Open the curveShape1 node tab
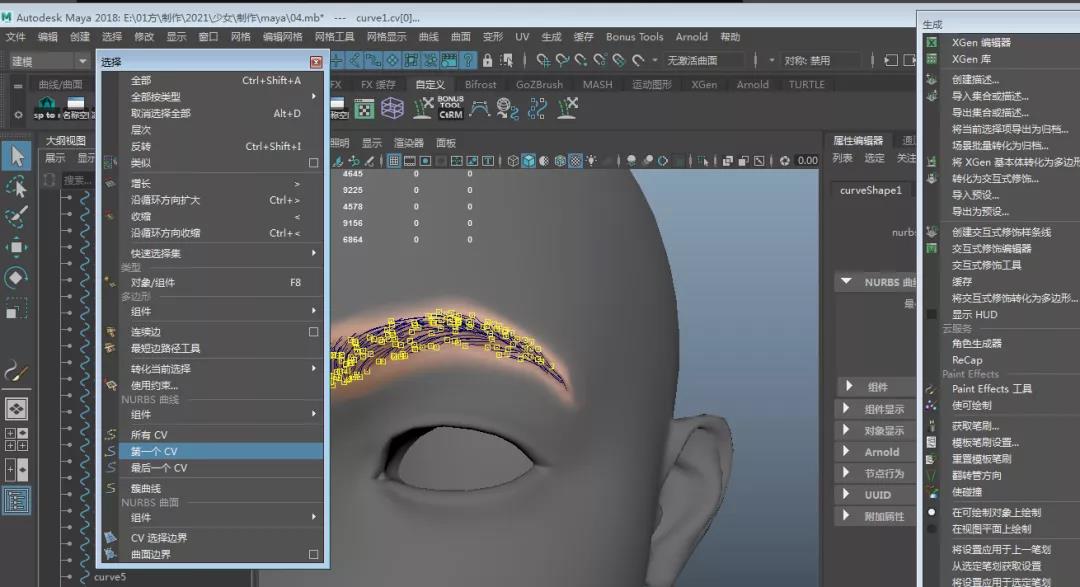 pos(870,190)
